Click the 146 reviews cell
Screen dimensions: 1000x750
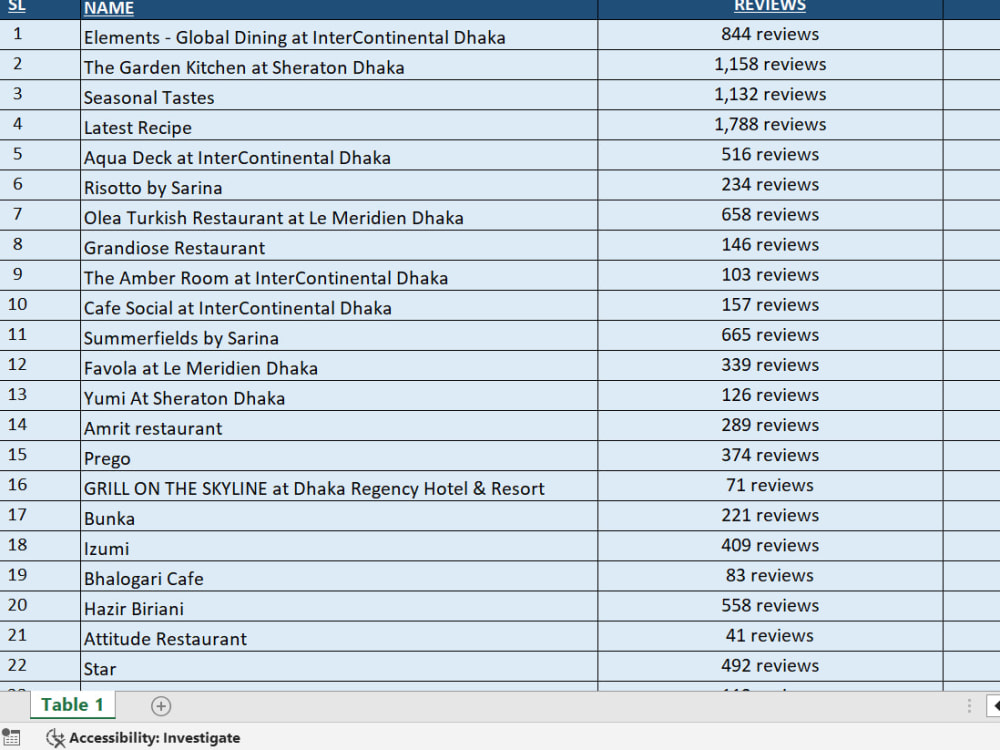(770, 246)
